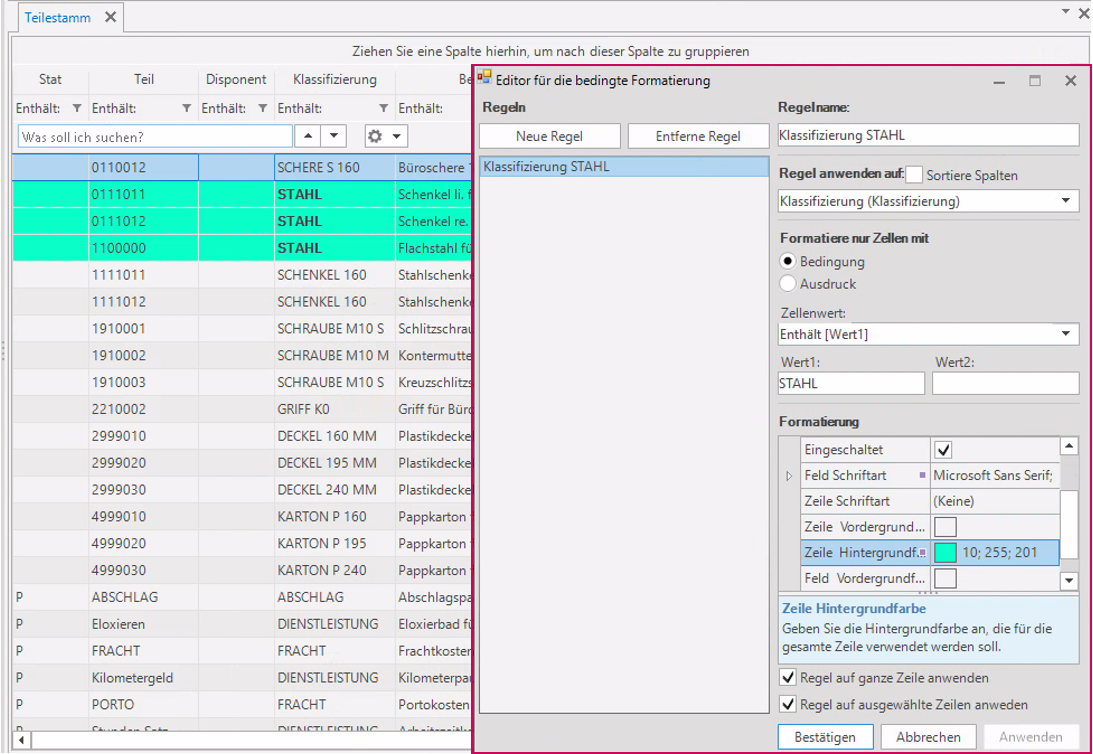Click the Klassifizierung column filter funnel
This screenshot has height=754, width=1093.
point(383,108)
